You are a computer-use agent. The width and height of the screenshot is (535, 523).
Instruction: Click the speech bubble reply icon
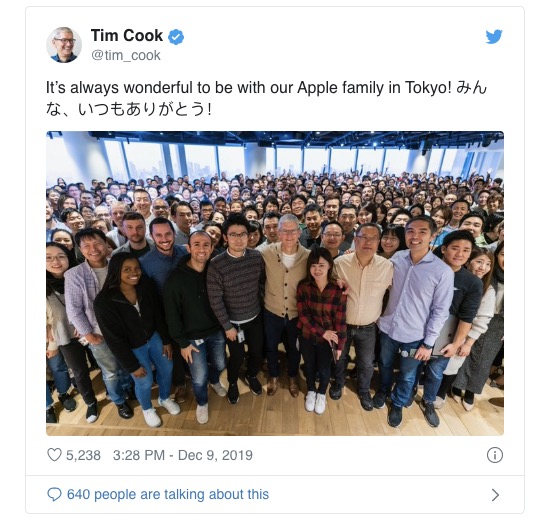coord(54,494)
